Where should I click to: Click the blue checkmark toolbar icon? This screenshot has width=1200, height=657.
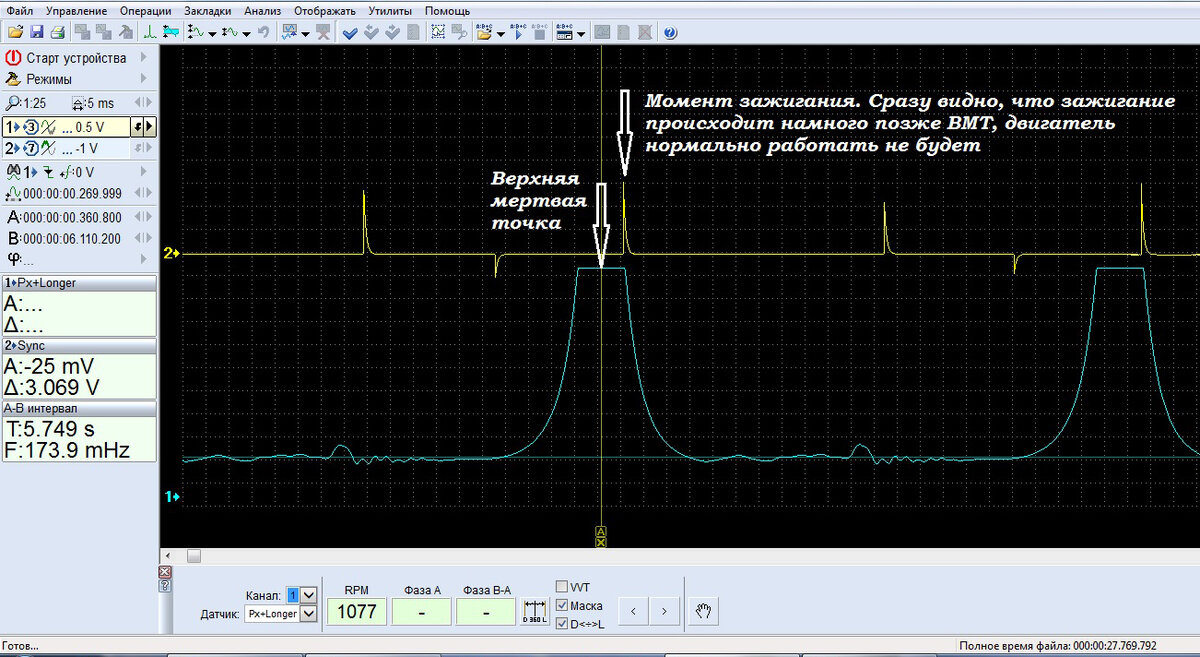pos(349,33)
